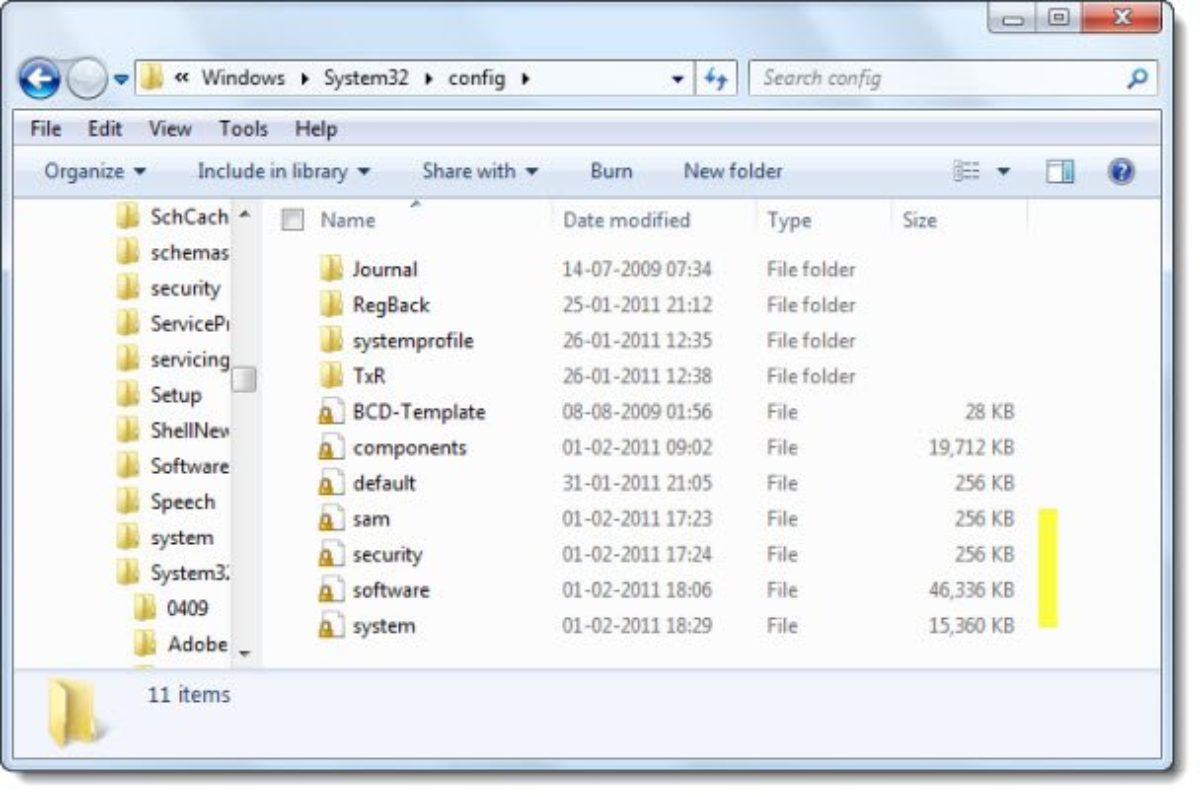The width and height of the screenshot is (1200, 797).
Task: Close the Explorer window
Action: (1121, 19)
